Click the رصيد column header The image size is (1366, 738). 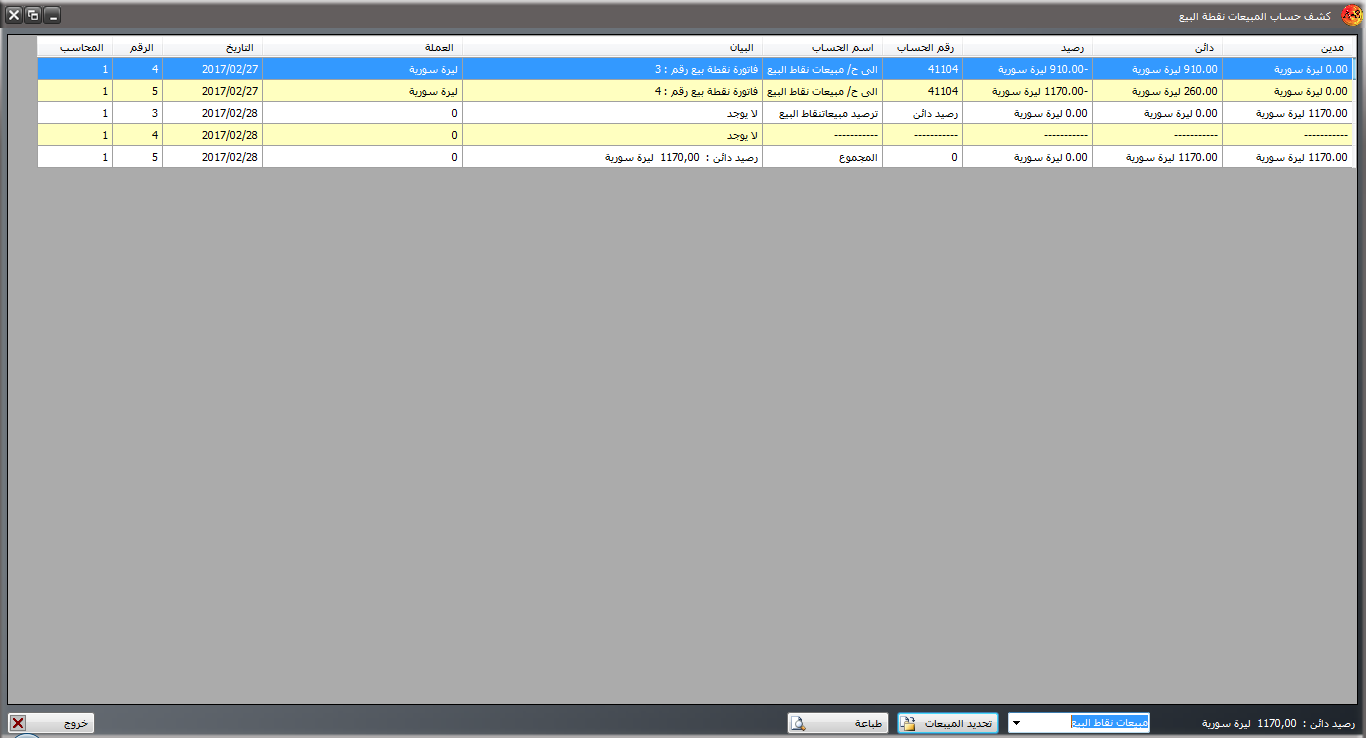(x=1027, y=47)
